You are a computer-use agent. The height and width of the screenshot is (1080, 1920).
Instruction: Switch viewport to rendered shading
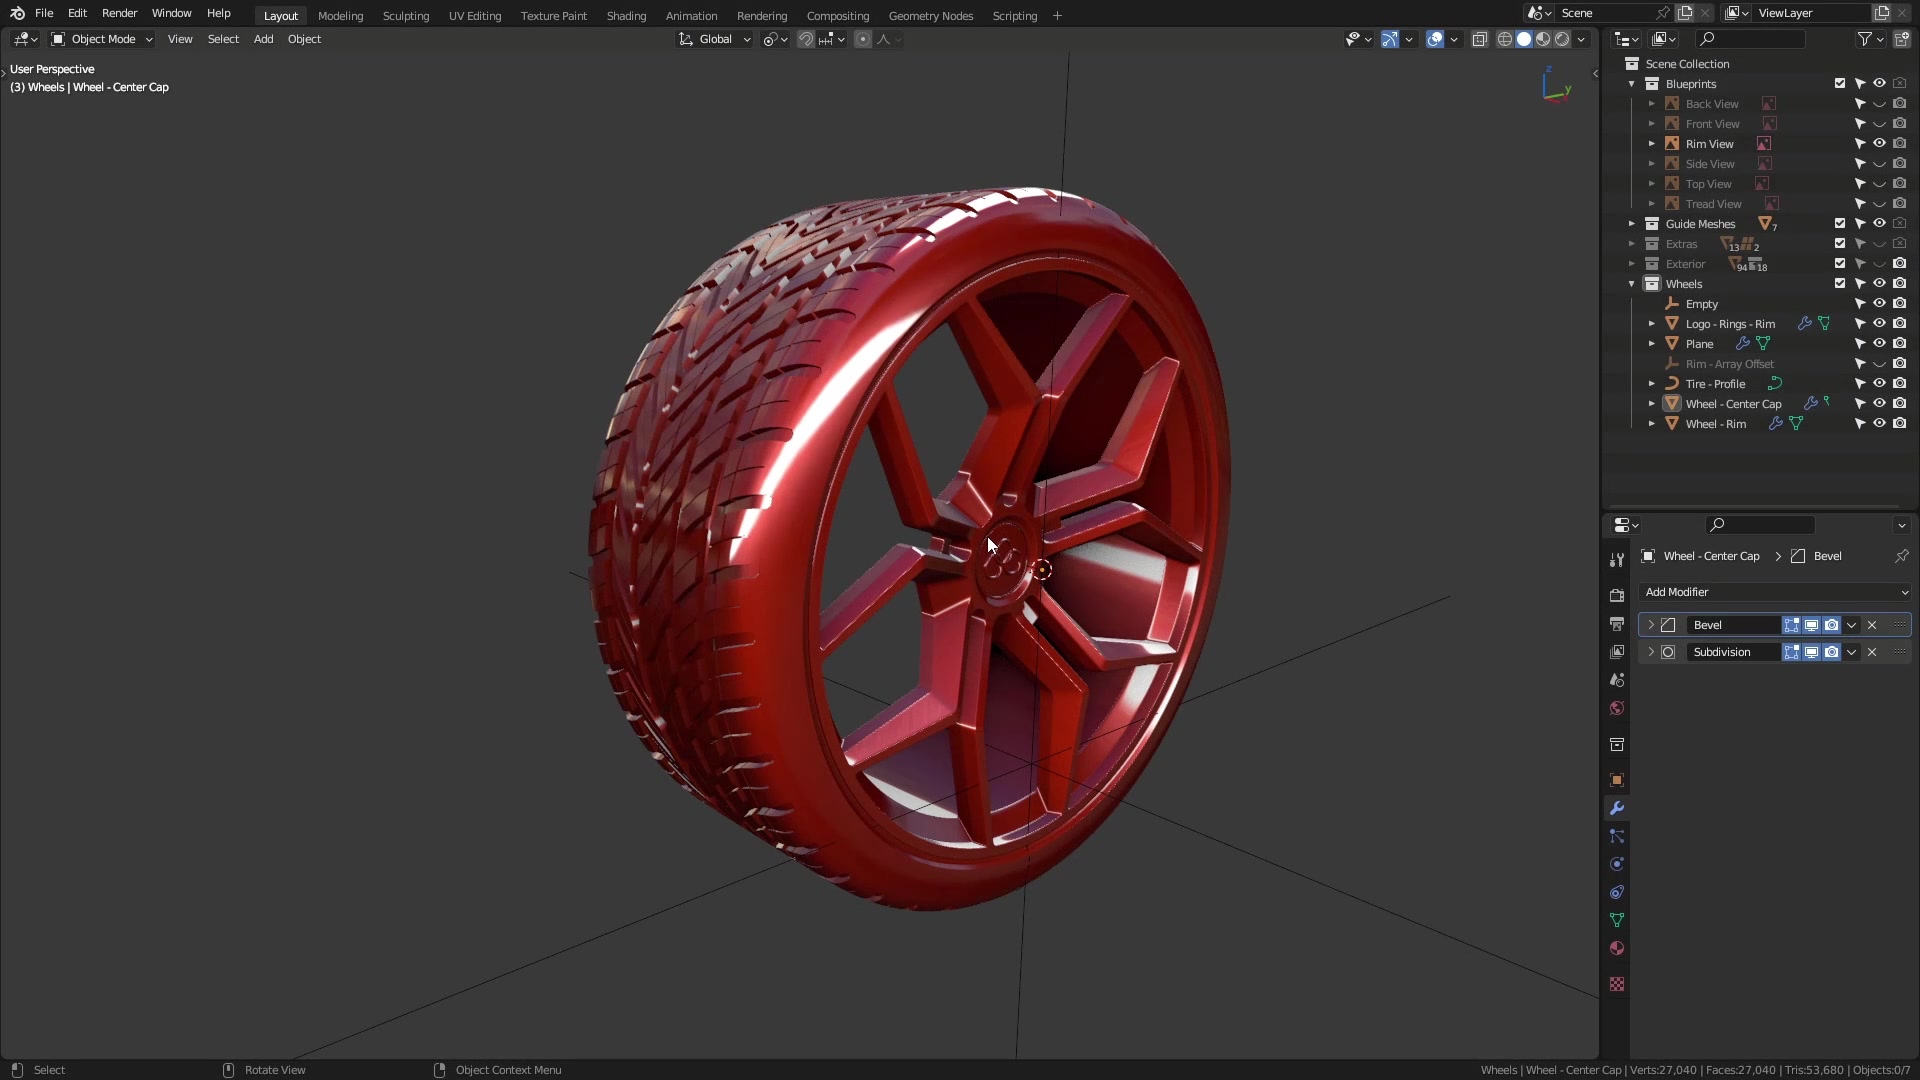pos(1562,39)
